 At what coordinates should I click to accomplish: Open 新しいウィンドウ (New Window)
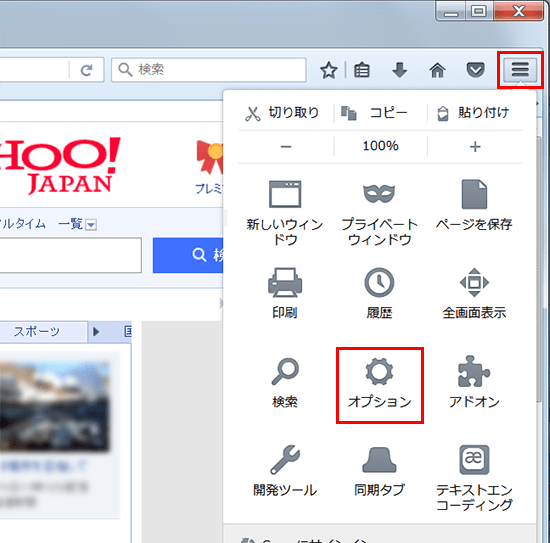tap(285, 212)
